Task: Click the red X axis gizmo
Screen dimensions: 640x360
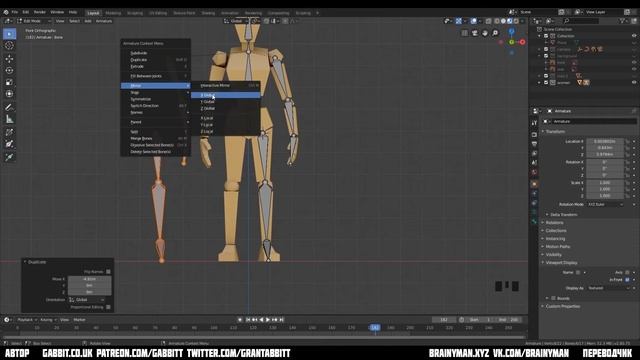Action: [522, 42]
